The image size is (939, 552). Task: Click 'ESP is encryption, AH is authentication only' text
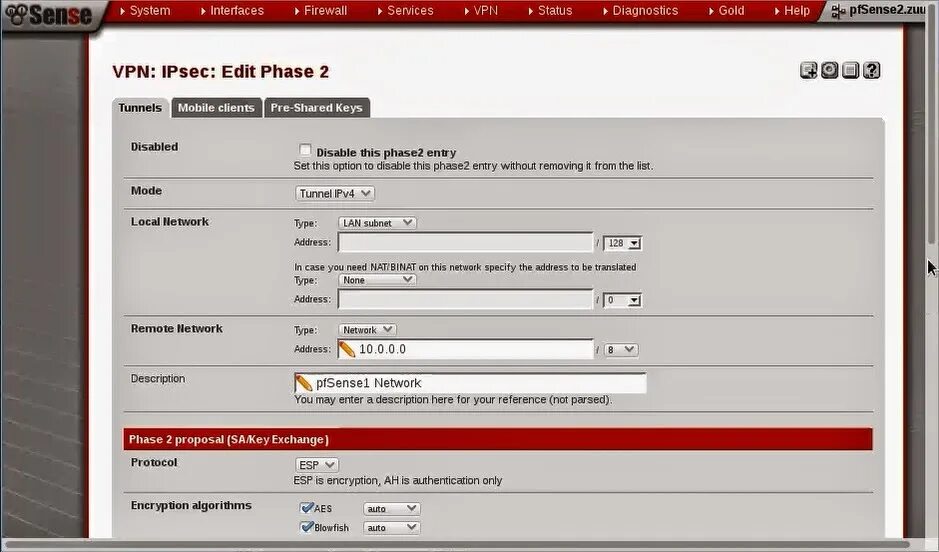click(398, 481)
